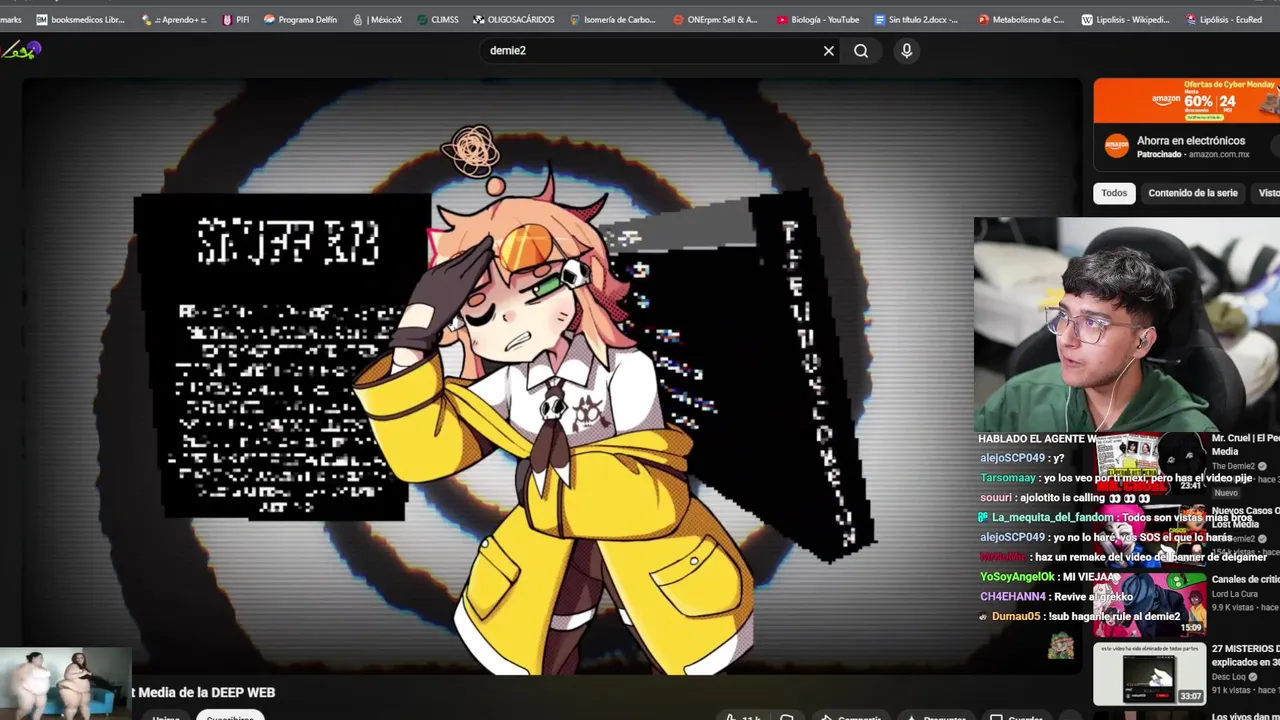Open Biología - YouTube bookmark

817,19
